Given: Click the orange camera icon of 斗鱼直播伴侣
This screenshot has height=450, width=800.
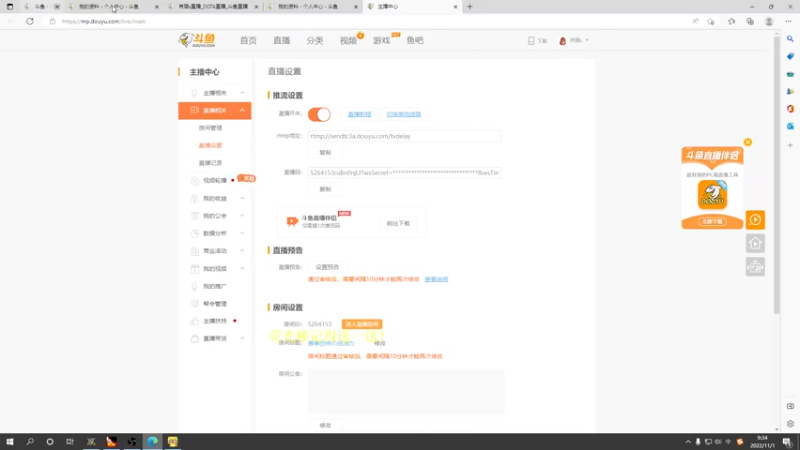Looking at the screenshot, I should pos(292,221).
